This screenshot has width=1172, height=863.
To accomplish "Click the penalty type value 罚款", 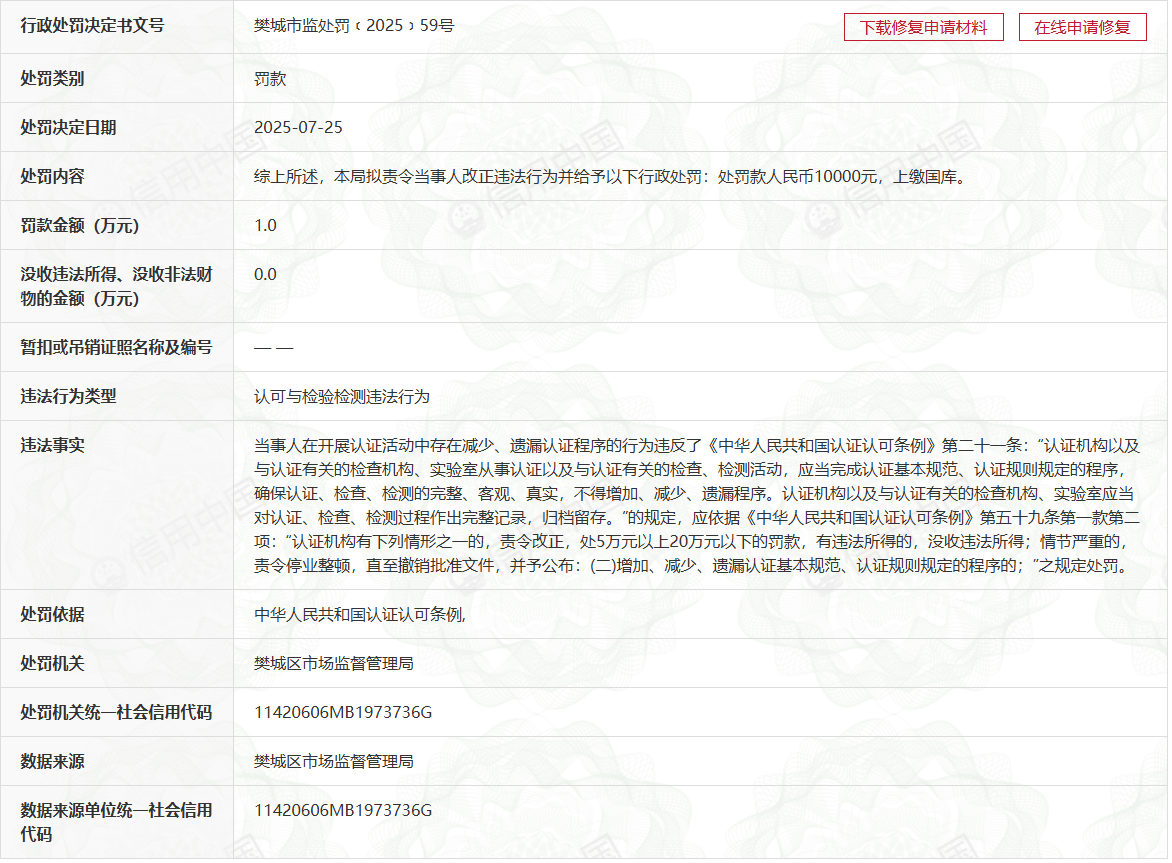I will pyautogui.click(x=270, y=79).
